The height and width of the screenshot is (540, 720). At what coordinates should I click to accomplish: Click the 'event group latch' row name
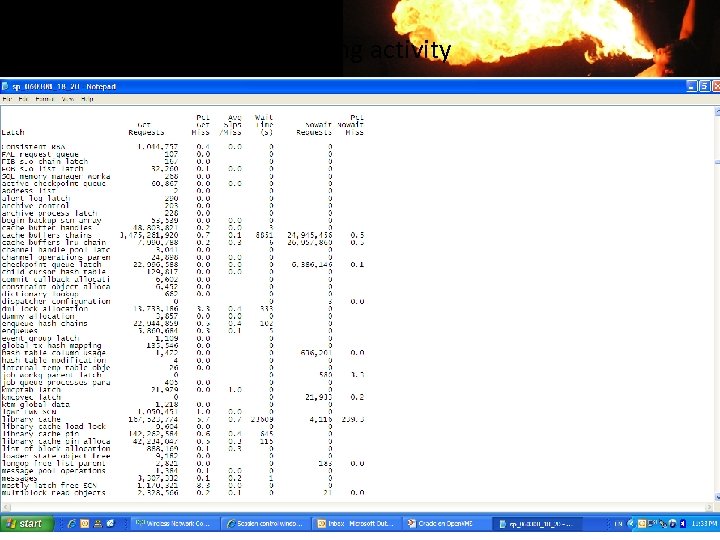tap(38, 338)
